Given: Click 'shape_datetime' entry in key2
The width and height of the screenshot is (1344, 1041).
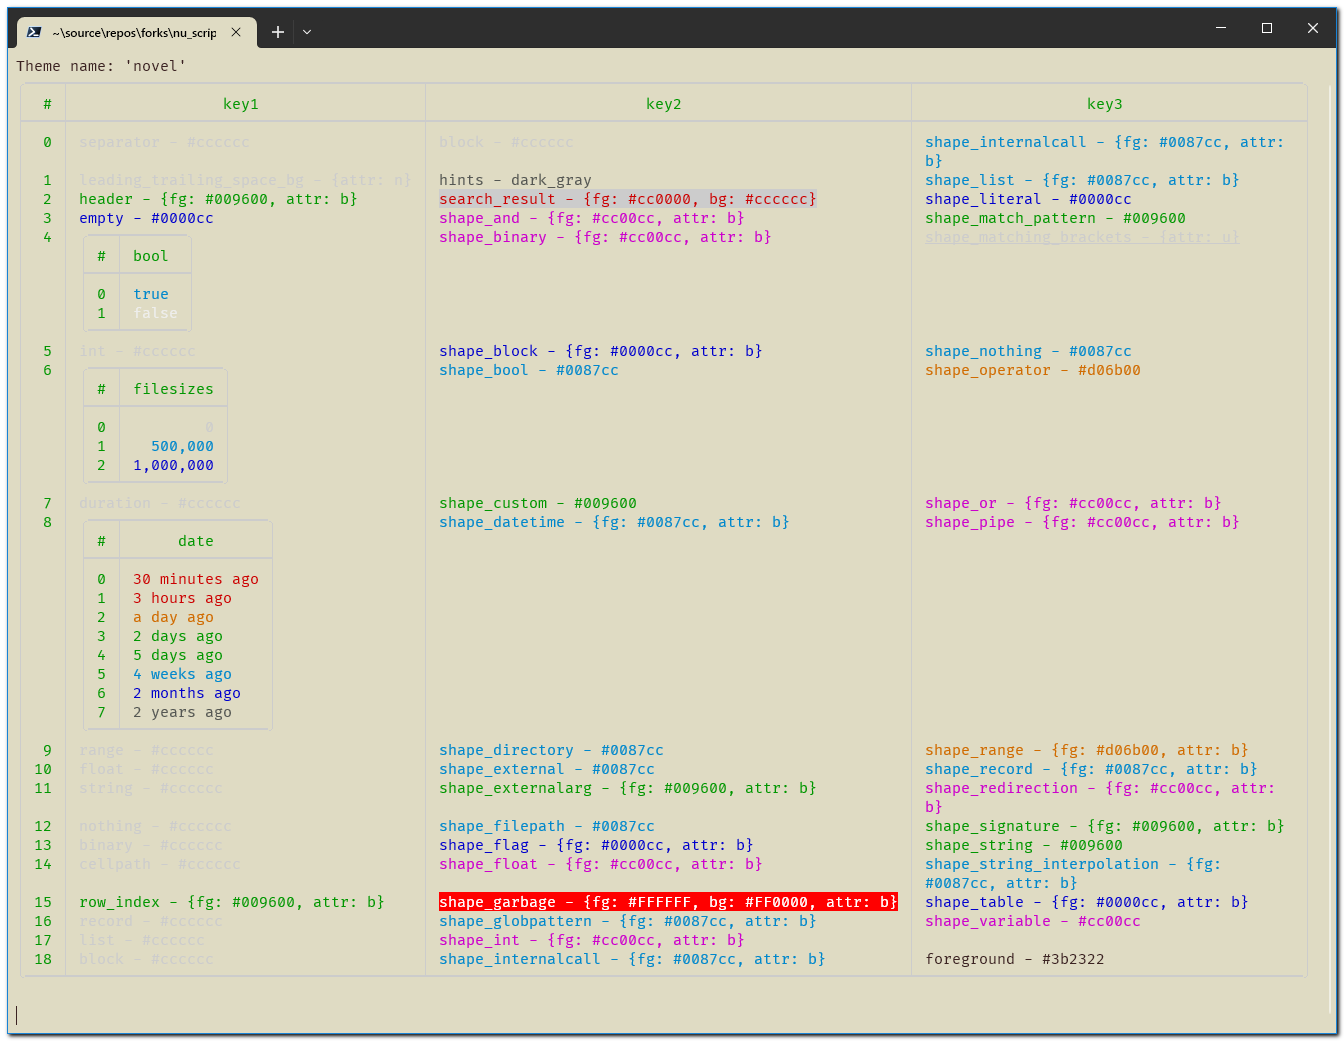Looking at the screenshot, I should pyautogui.click(x=614, y=522).
